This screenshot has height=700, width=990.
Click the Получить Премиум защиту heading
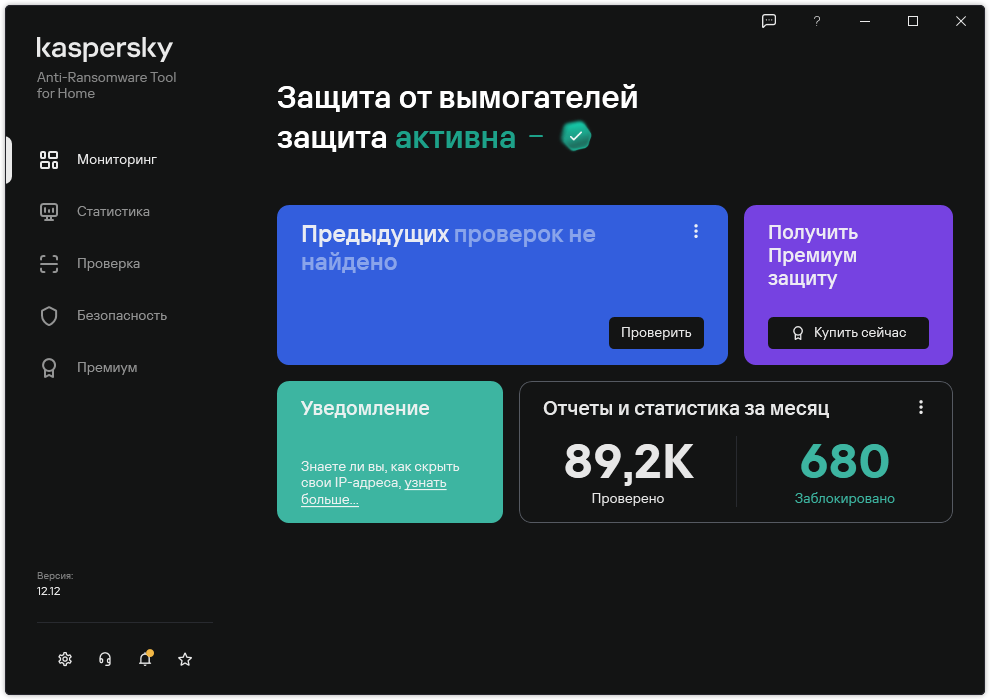click(x=813, y=255)
